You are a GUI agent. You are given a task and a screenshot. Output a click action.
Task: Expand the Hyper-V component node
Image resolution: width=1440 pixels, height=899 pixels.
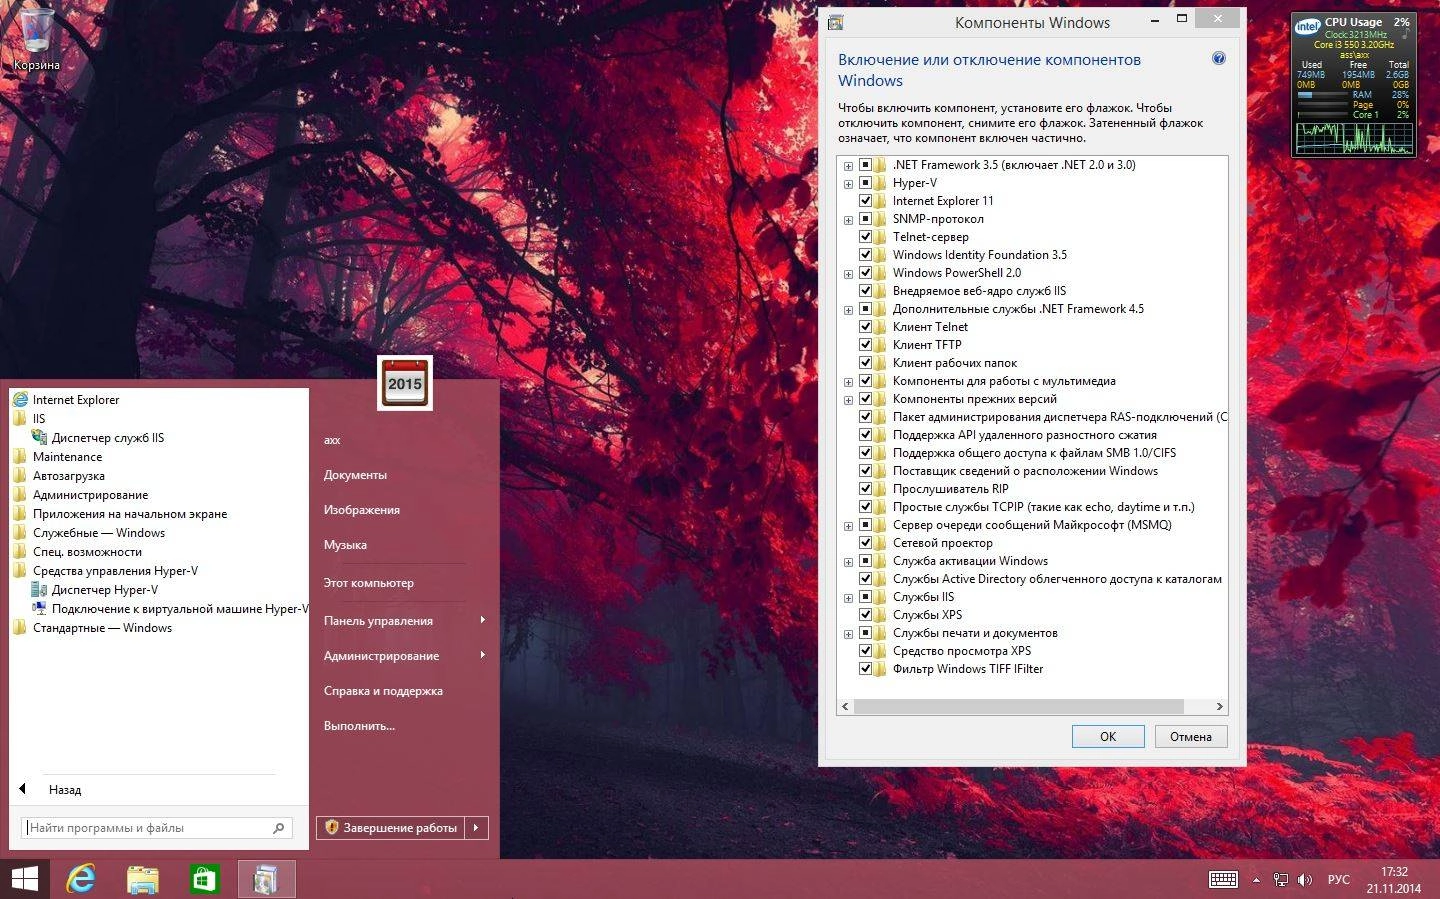click(848, 183)
